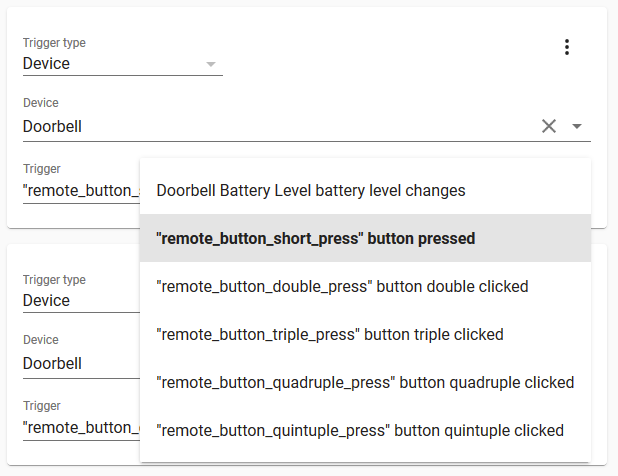Select "remote_button_quintuple_press" button quintuple clicked
The width and height of the screenshot is (618, 476).
click(365, 430)
